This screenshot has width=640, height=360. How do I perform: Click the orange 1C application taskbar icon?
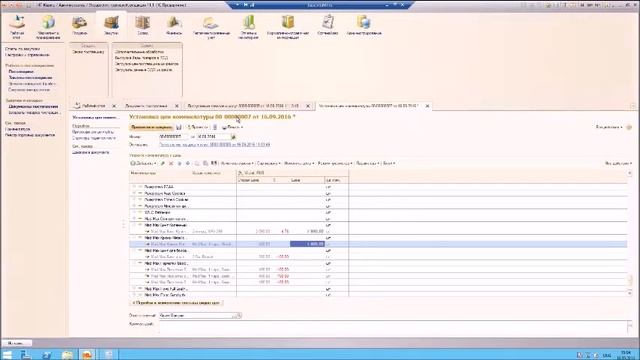[x=87, y=355]
